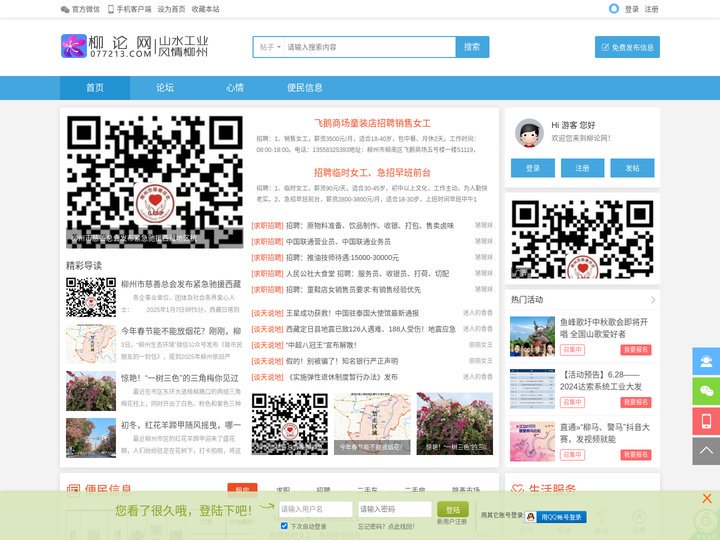Select the 首页 navigation tab

95,88
